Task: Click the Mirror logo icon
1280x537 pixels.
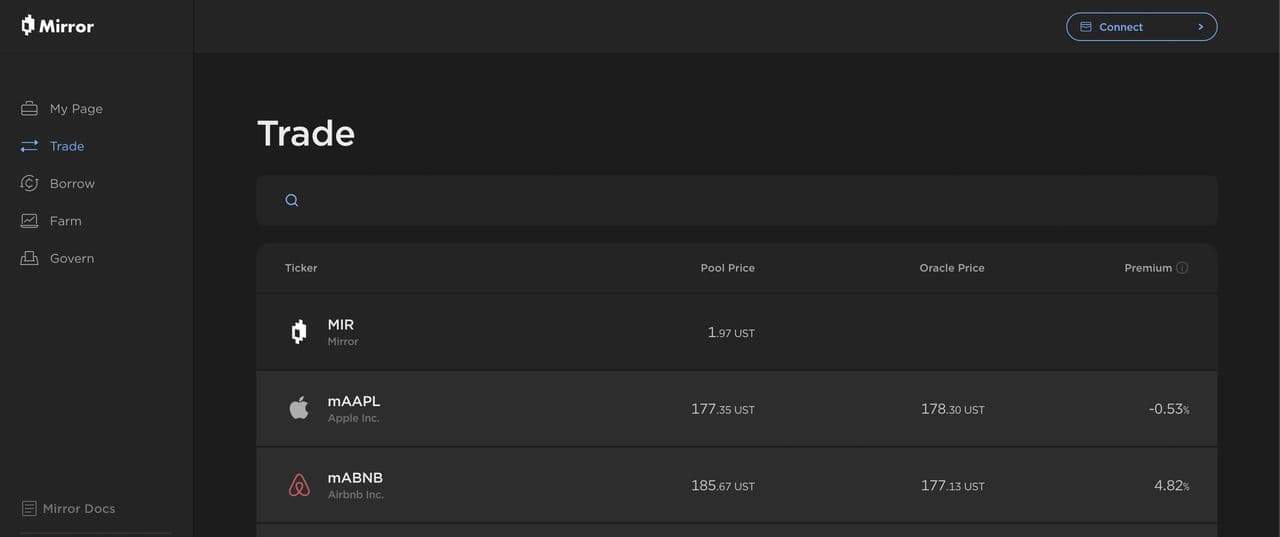Action: pos(28,26)
